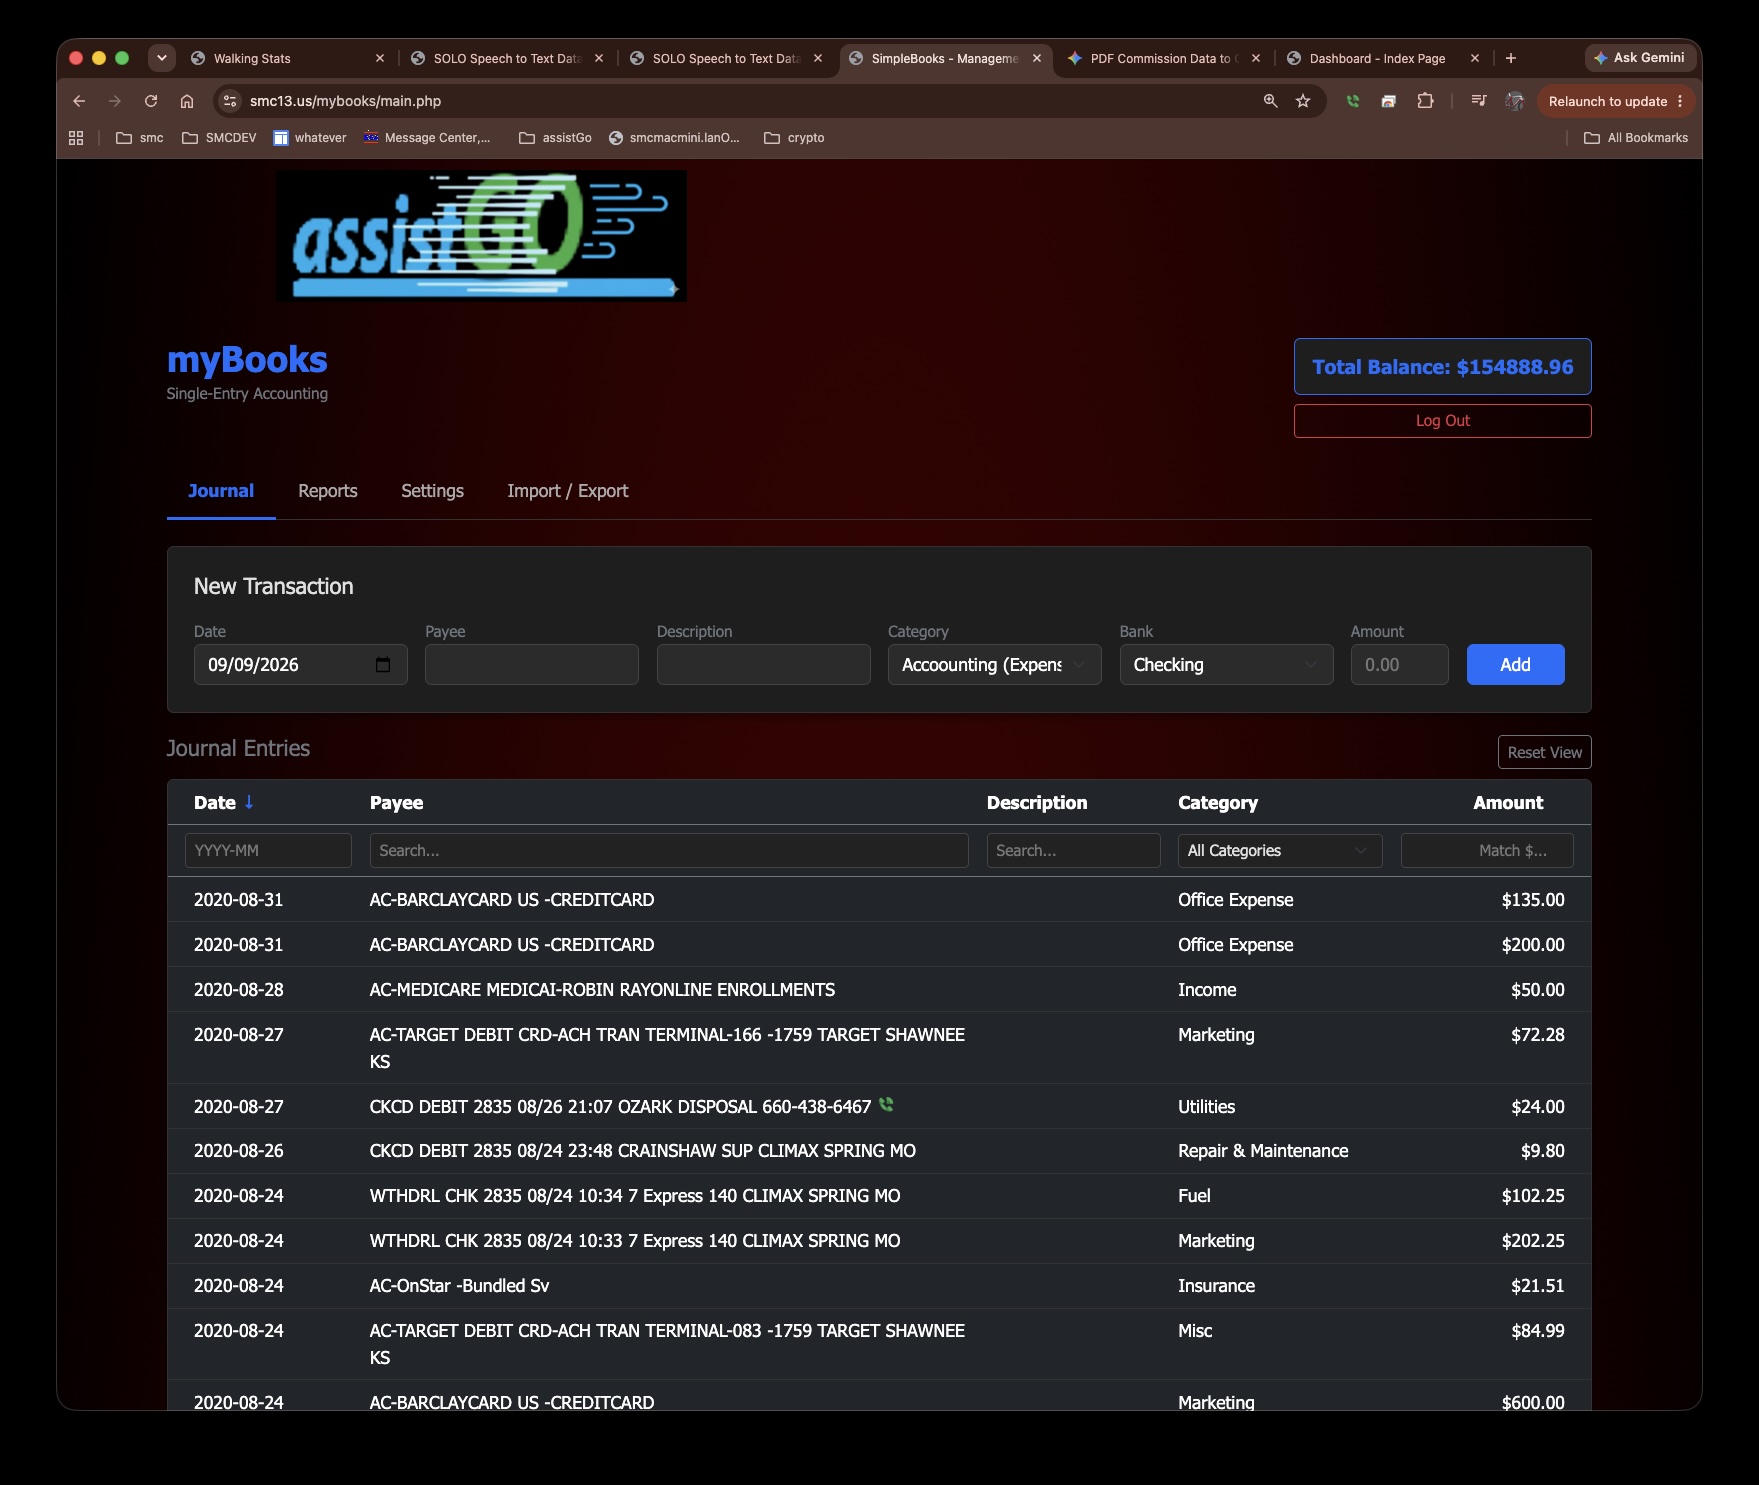This screenshot has height=1485, width=1759.
Task: Open the Bank dropdown showing Checking
Action: pos(1226,665)
